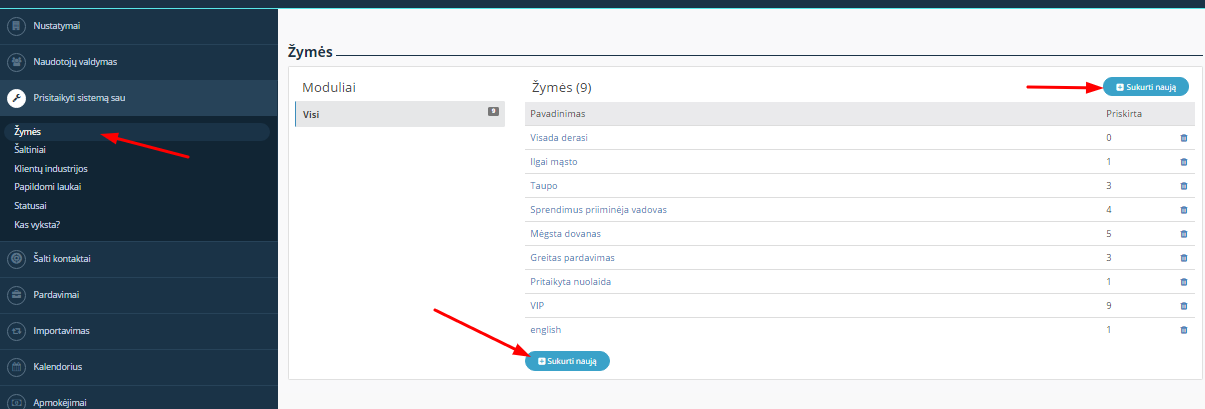
Task: Open the Sprendimus priiminėja vadovas tag
Action: (x=598, y=210)
